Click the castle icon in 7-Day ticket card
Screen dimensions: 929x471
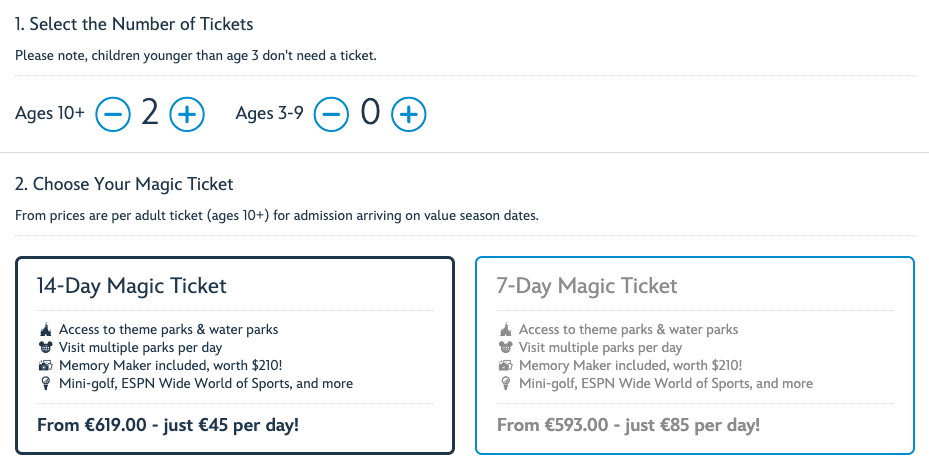(504, 330)
